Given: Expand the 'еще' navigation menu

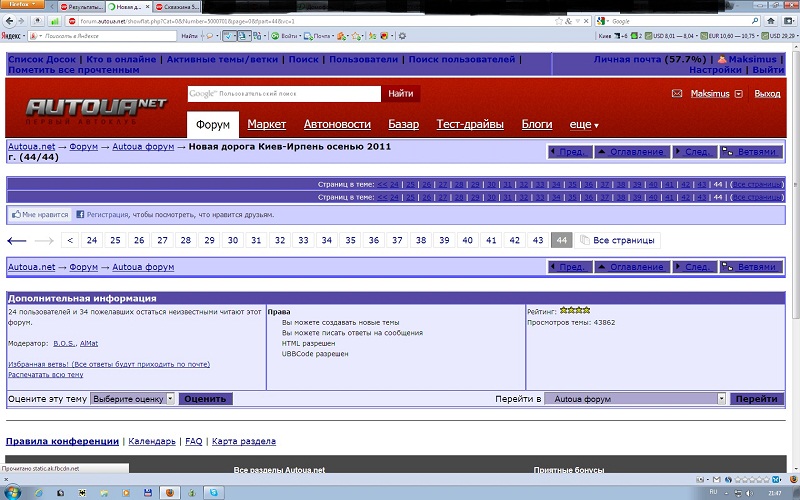Looking at the screenshot, I should click(584, 125).
